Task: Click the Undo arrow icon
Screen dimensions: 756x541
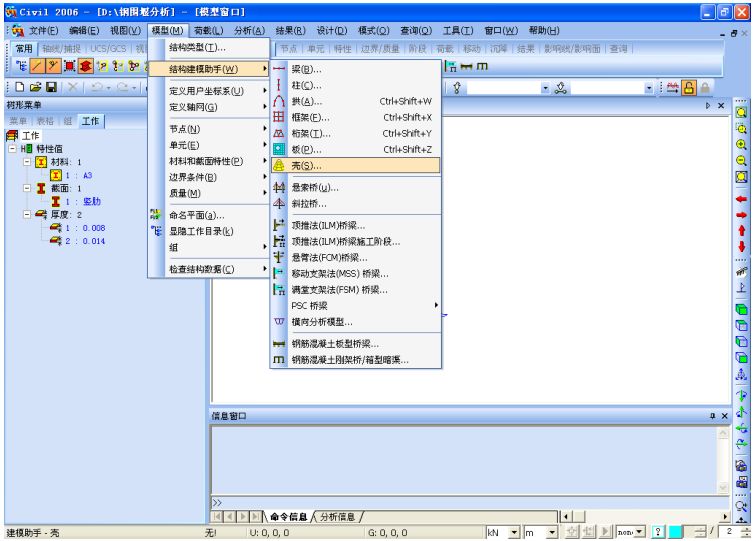Action: (x=97, y=87)
